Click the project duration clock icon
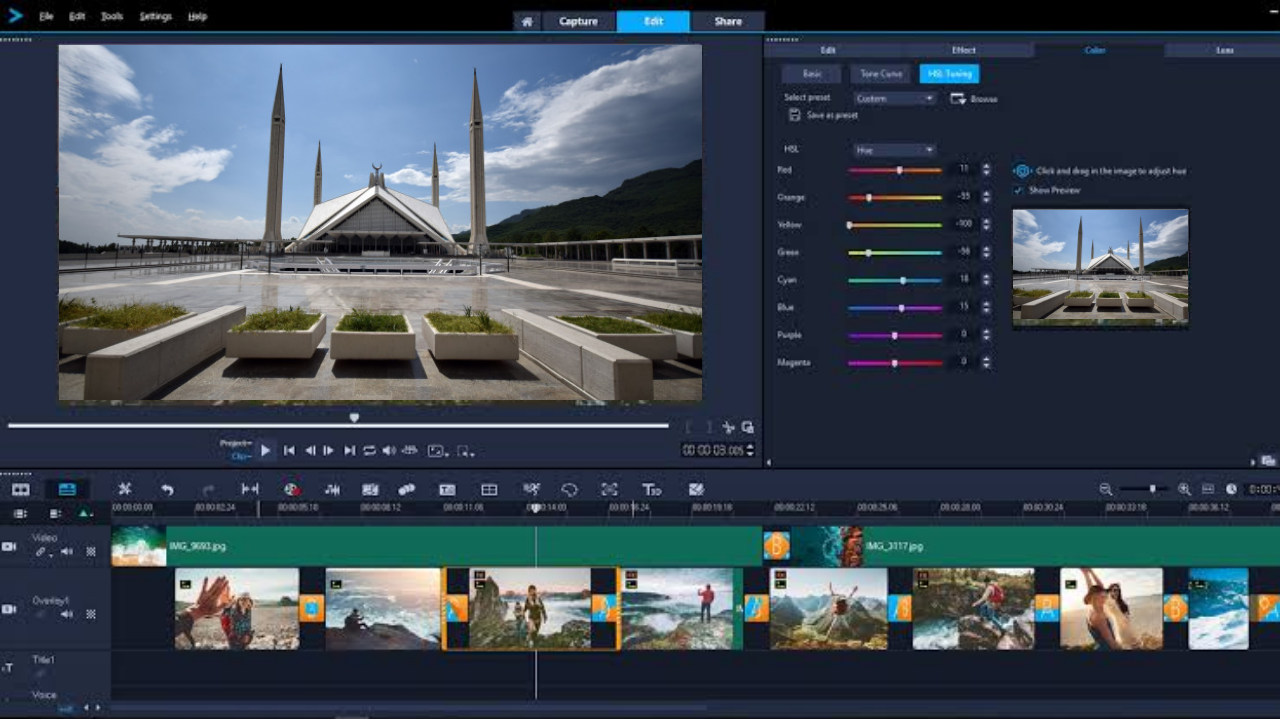Image resolution: width=1280 pixels, height=720 pixels. pos(1231,489)
